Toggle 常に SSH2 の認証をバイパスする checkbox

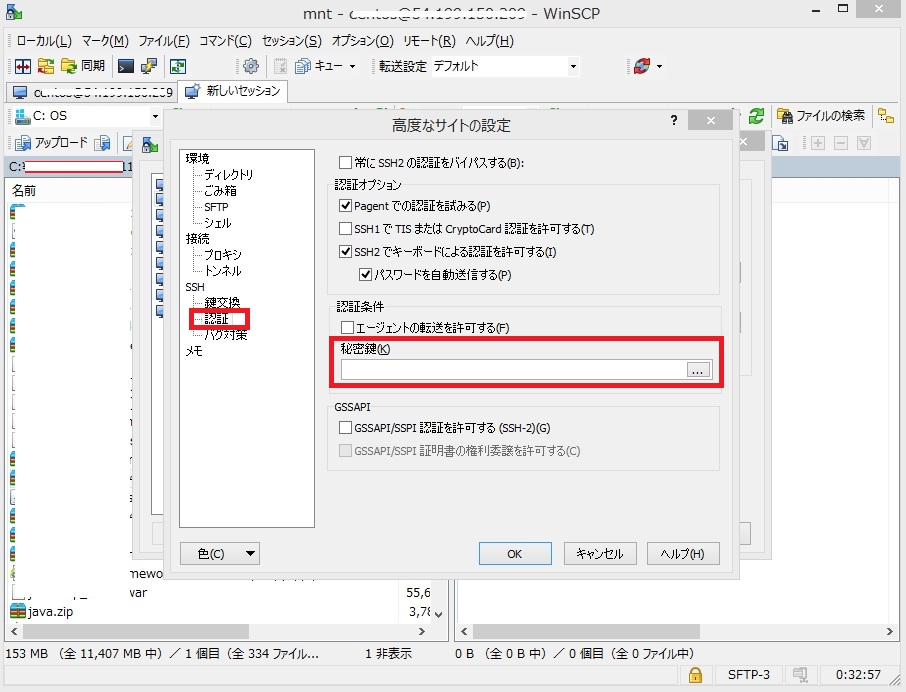click(346, 163)
